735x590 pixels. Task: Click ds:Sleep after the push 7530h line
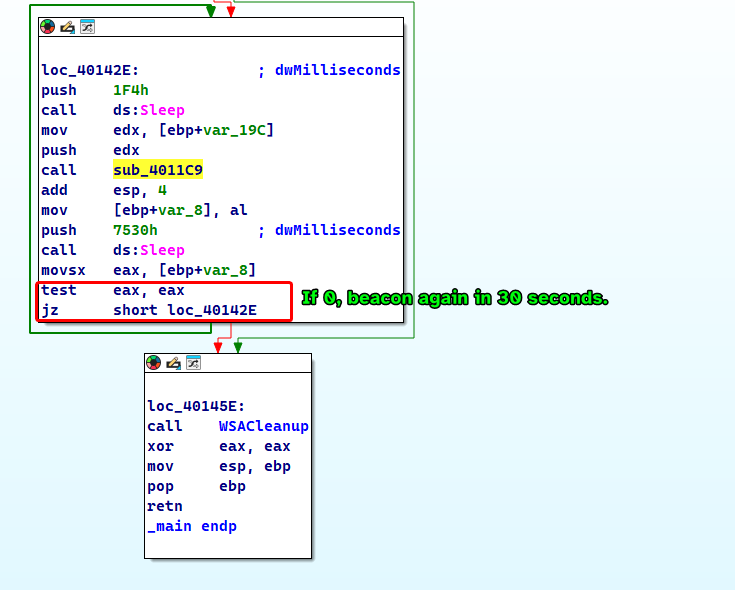coord(149,250)
